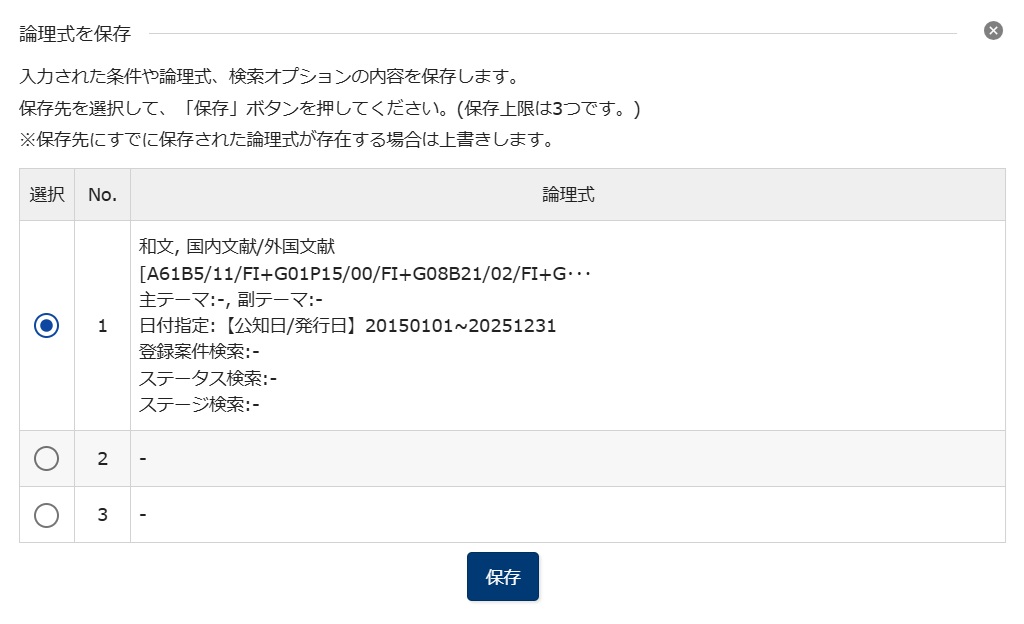
Task: Click the number 3 cell in No. column
Action: [x=103, y=514]
